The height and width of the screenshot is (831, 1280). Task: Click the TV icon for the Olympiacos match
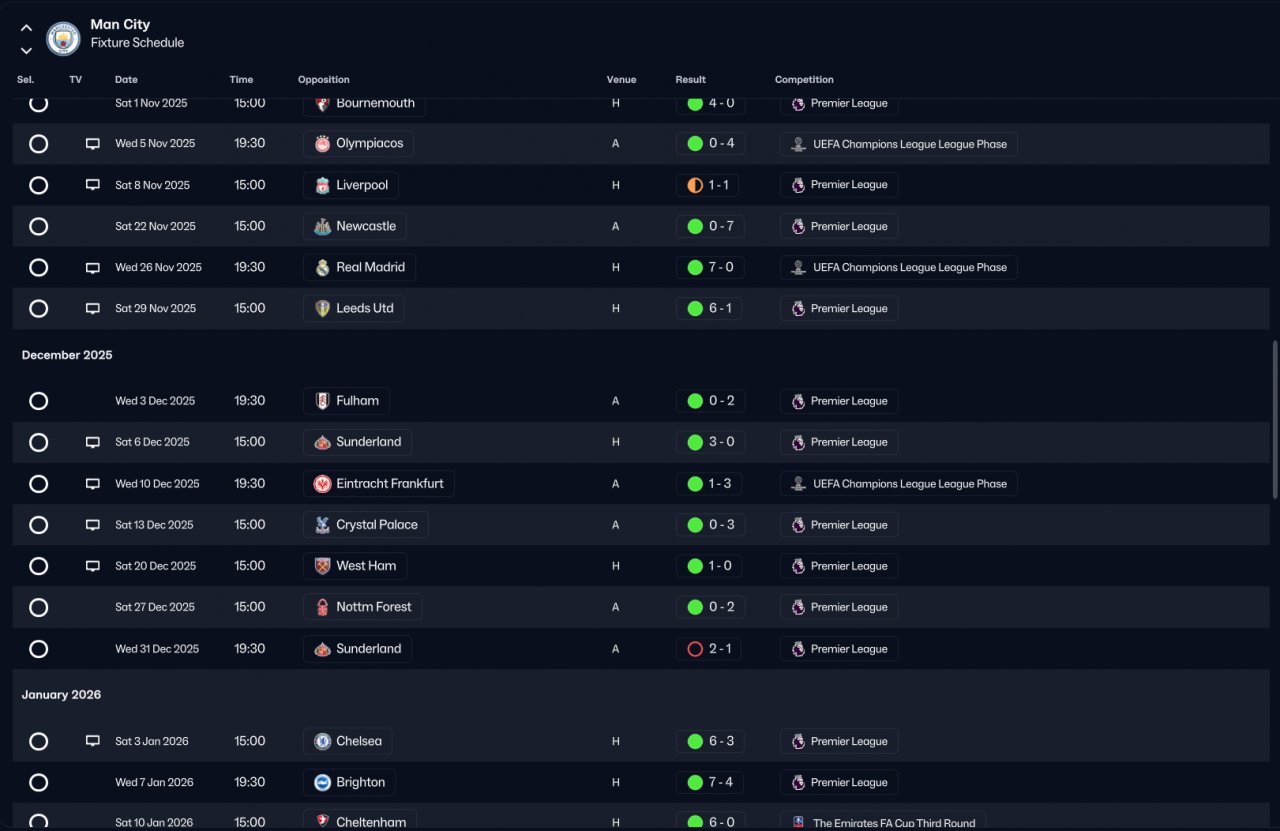(93, 144)
